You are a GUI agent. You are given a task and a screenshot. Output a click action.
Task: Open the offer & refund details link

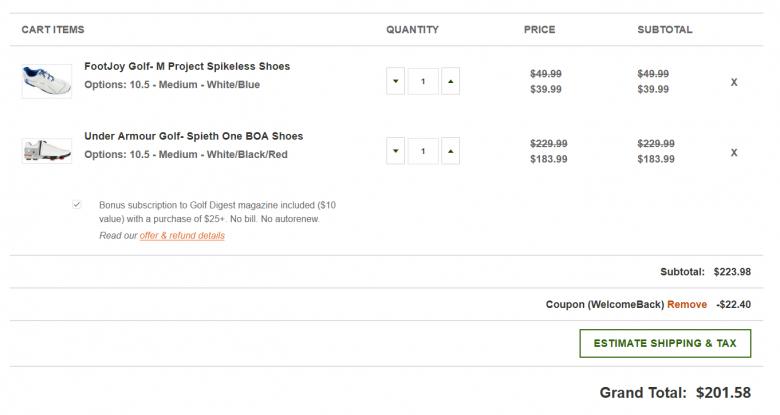(182, 236)
